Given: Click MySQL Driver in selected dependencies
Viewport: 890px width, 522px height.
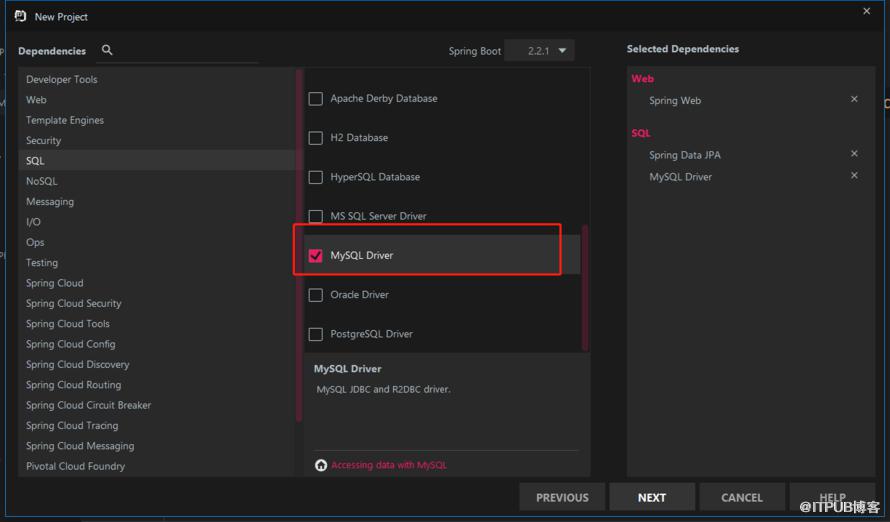Looking at the screenshot, I should (x=680, y=177).
